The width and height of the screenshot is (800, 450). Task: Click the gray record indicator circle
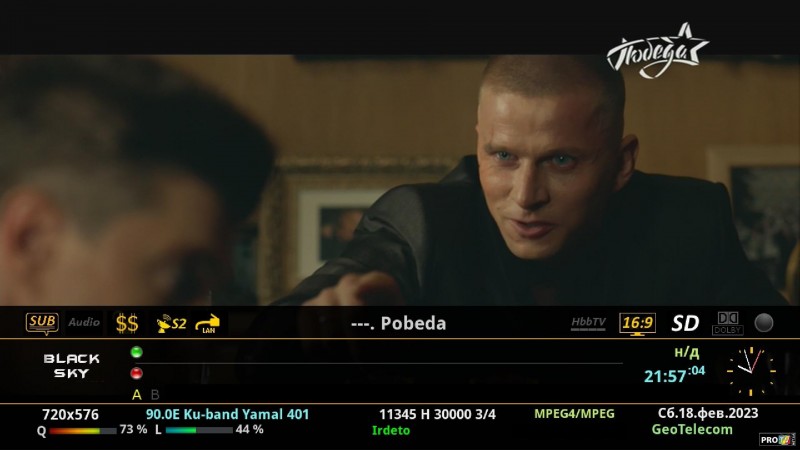point(764,323)
